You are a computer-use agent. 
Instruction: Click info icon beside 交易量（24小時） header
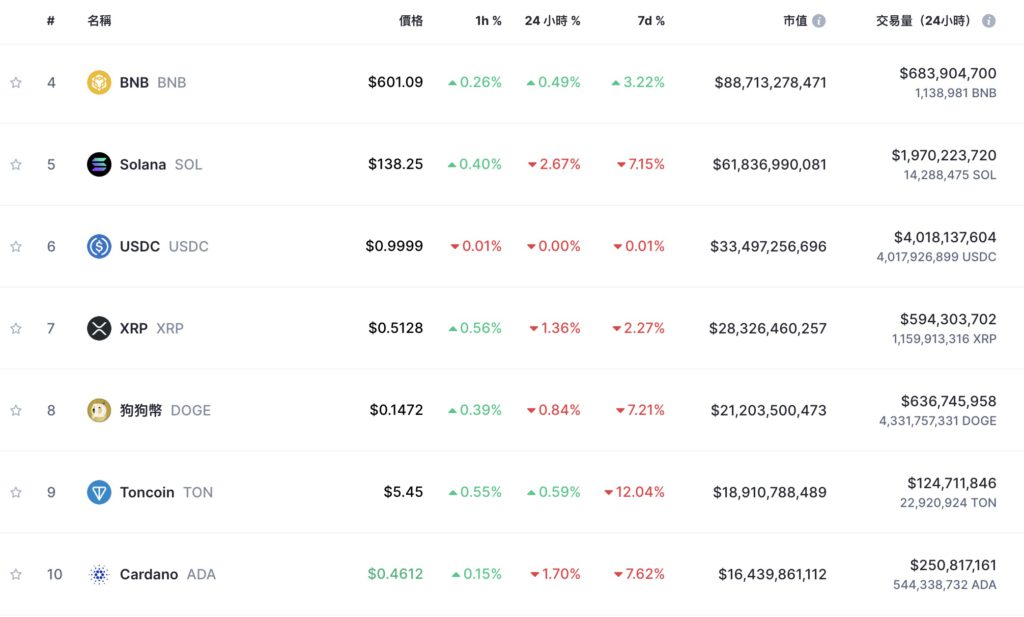pyautogui.click(x=989, y=20)
